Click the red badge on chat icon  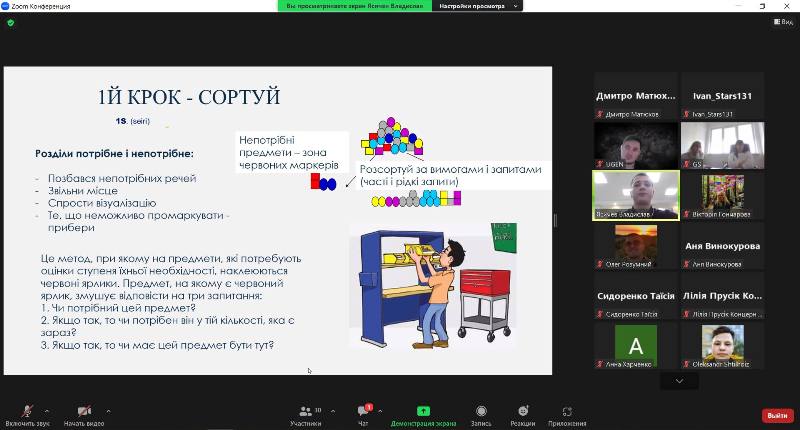(369, 407)
